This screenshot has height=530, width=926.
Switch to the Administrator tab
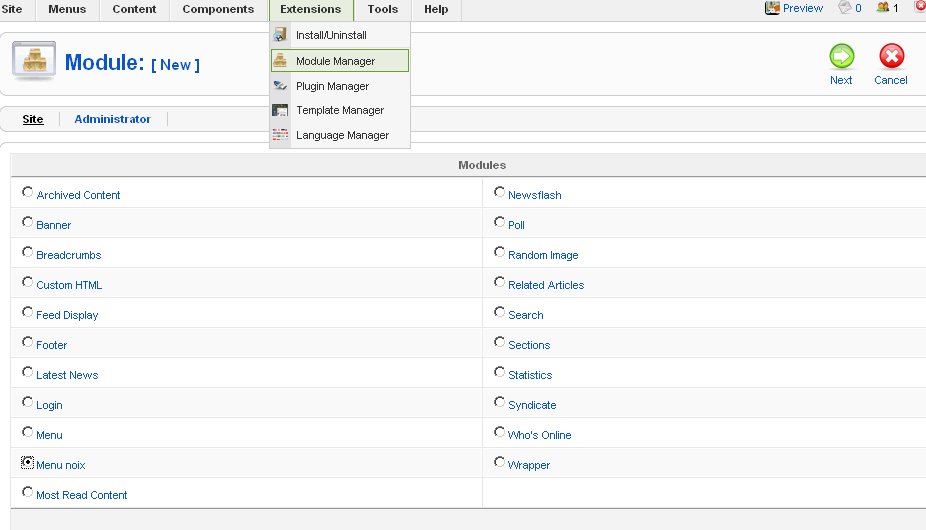coord(112,119)
